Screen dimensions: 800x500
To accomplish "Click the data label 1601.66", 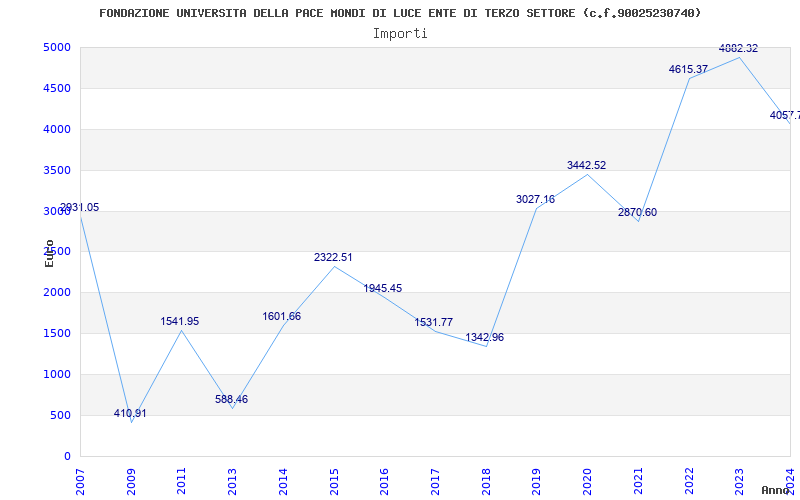I will [282, 316].
